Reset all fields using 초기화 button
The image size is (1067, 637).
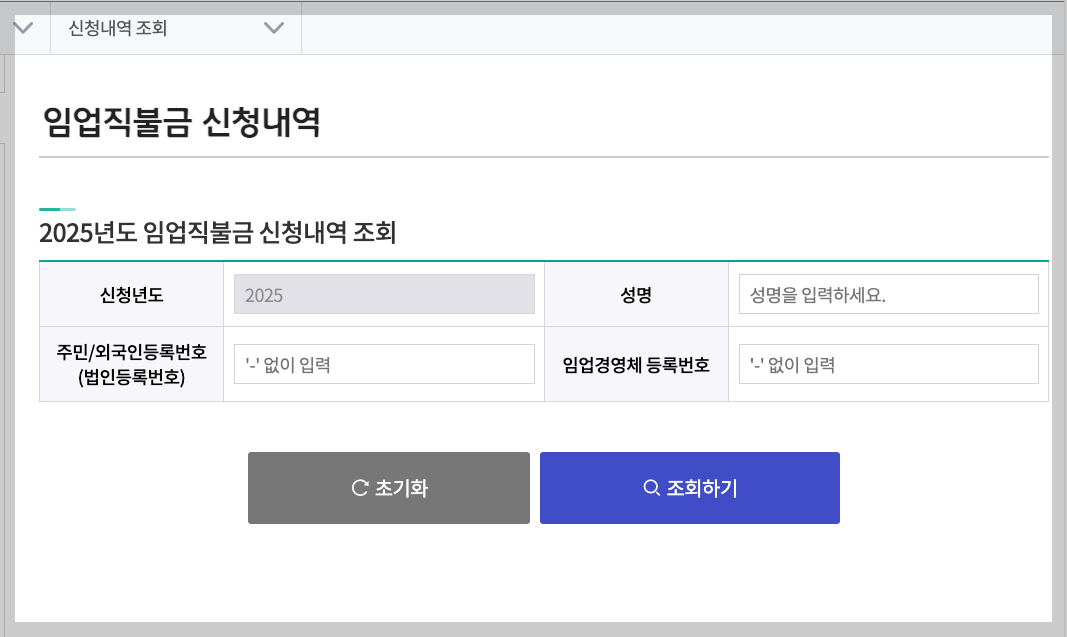[389, 487]
